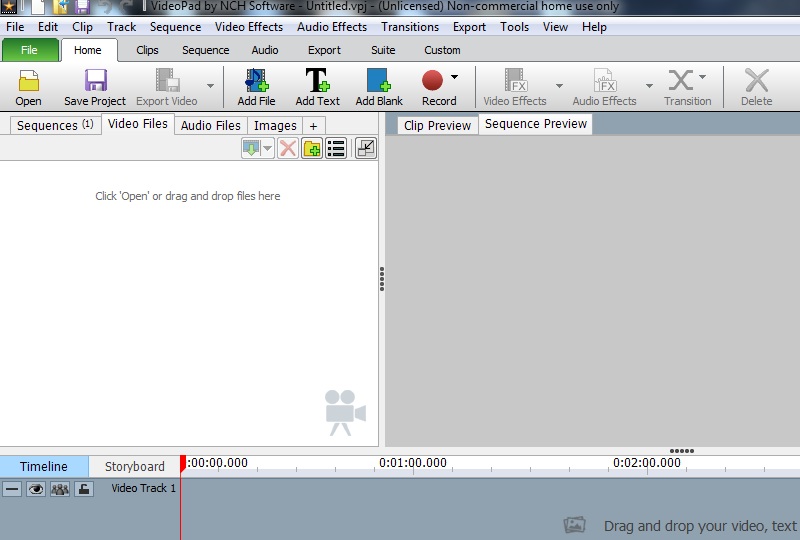Open the Video Effects menu in the menu bar
This screenshot has height=540, width=800.
249,27
